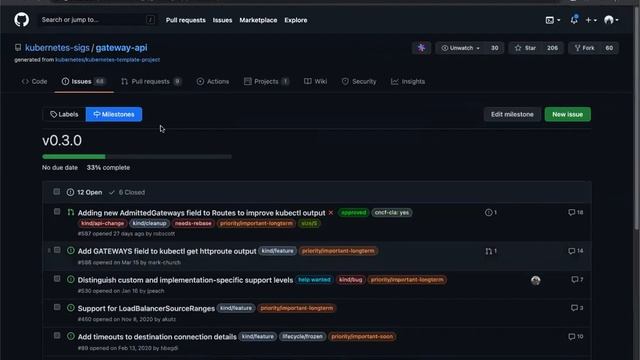
Task: Open Issues in top navigation
Action: (x=222, y=20)
